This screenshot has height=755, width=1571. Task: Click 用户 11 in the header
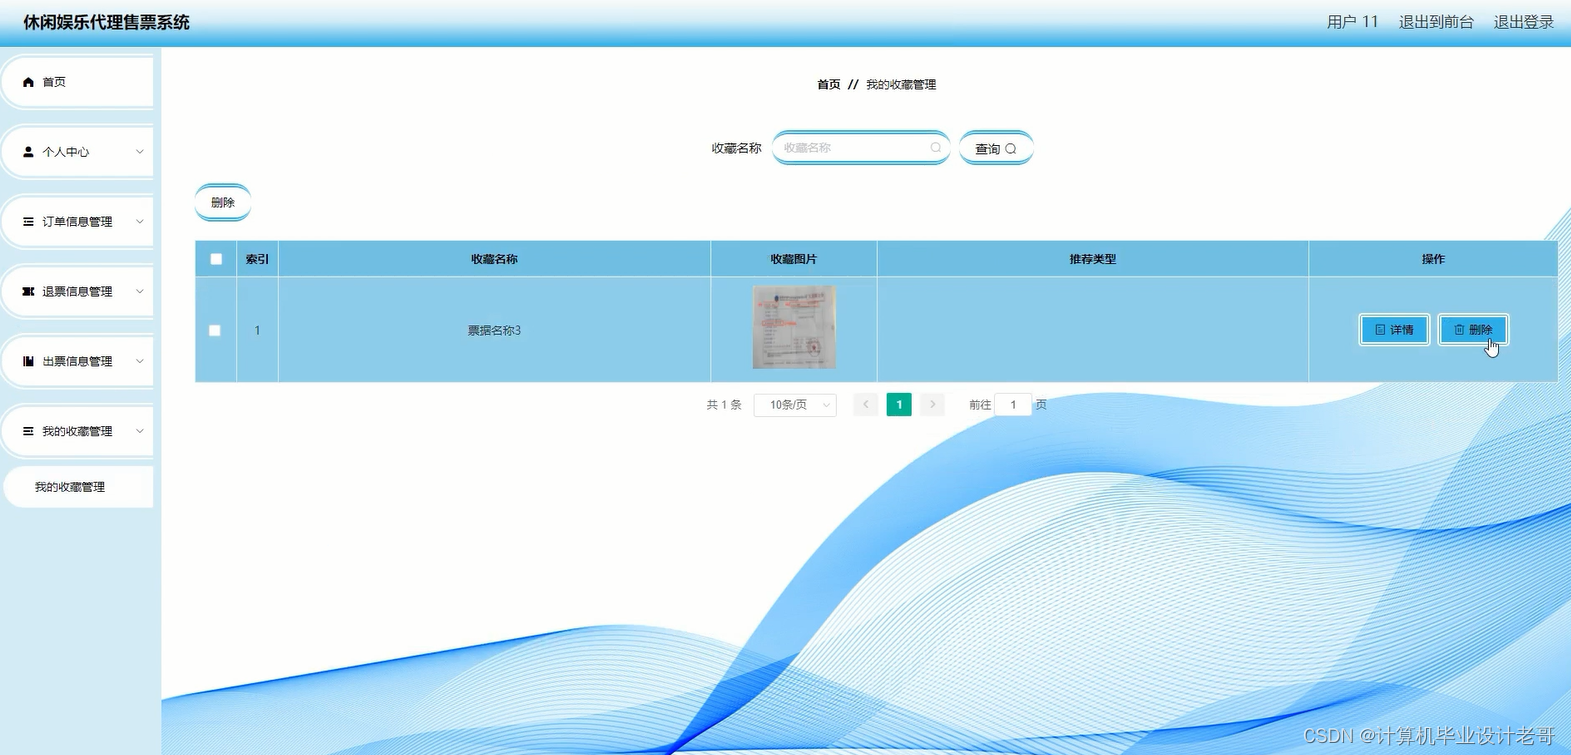[1352, 22]
